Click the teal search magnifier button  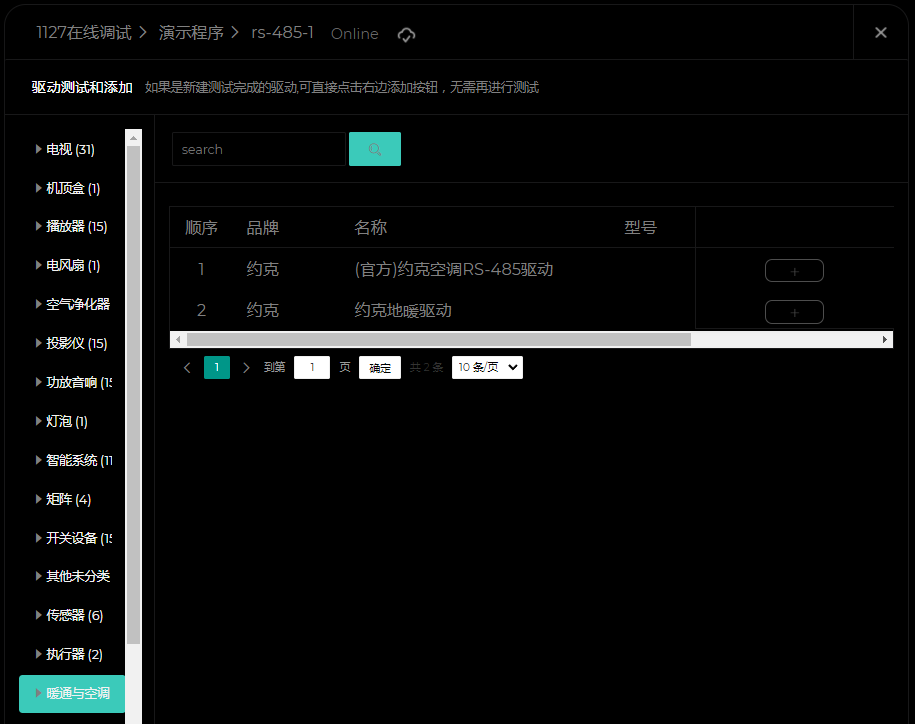pyautogui.click(x=375, y=149)
